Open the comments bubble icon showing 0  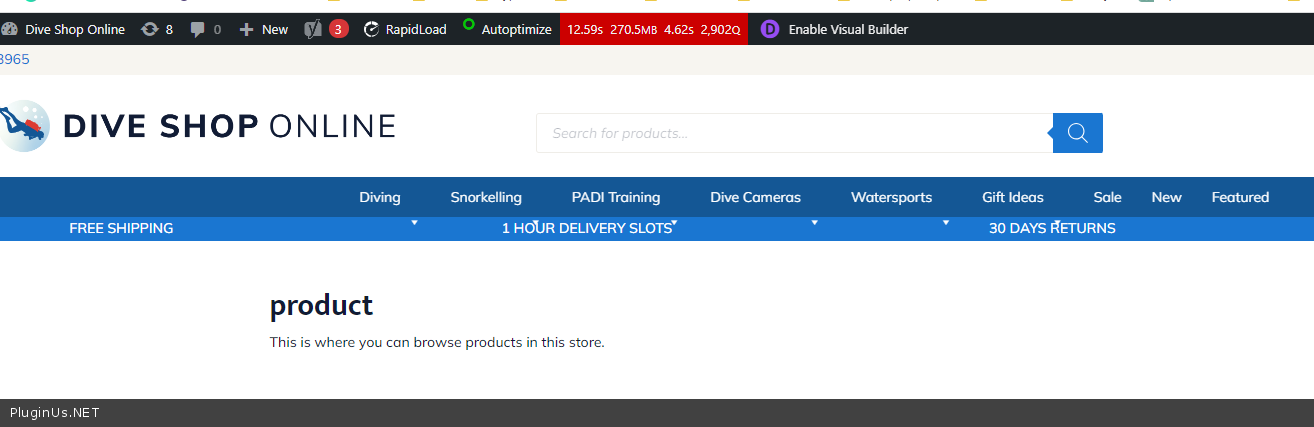(206, 29)
